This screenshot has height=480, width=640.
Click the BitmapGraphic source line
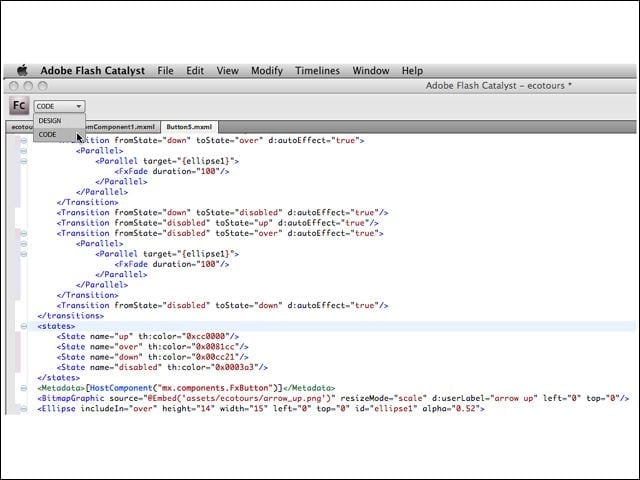click(333, 398)
